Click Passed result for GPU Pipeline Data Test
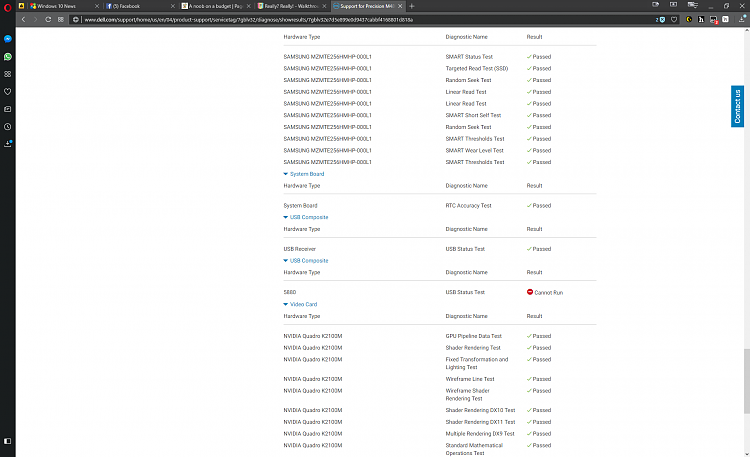This screenshot has height=457, width=750. point(539,336)
